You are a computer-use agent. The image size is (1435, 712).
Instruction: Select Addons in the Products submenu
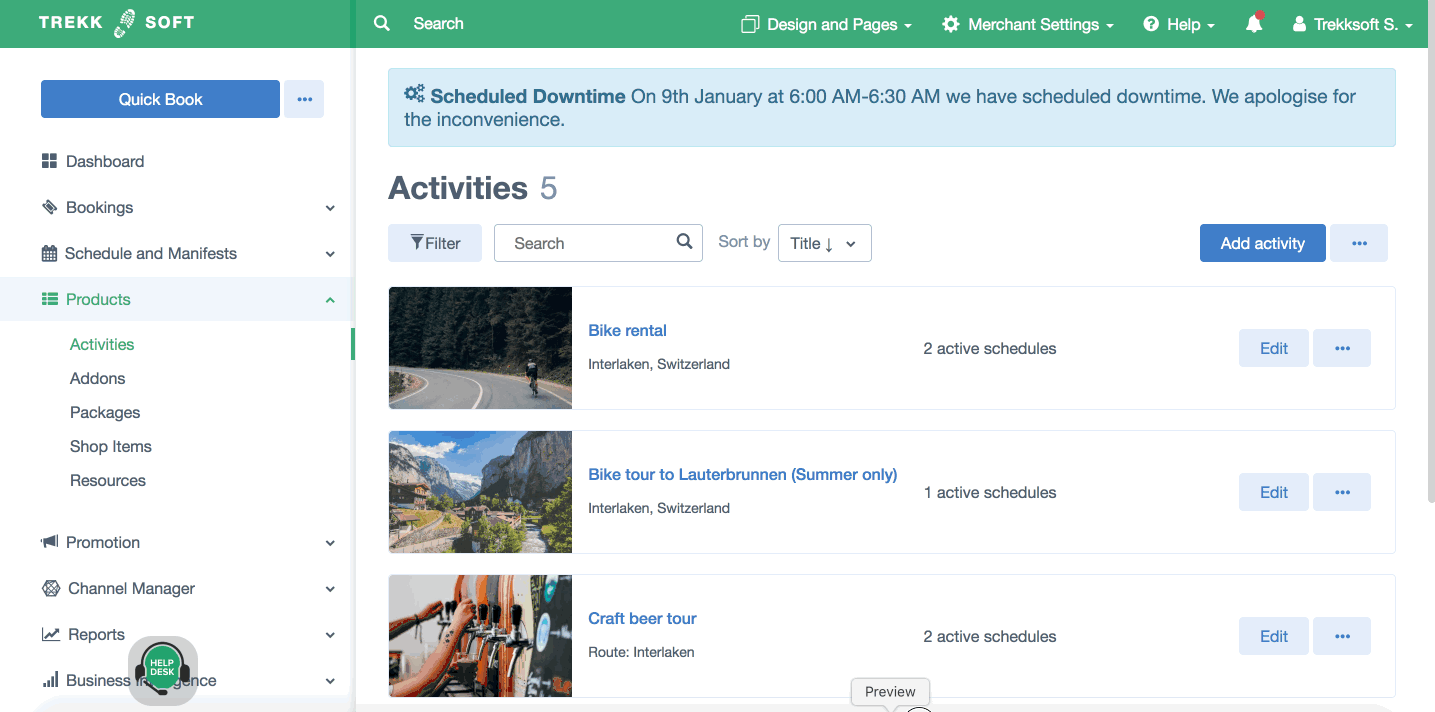pyautogui.click(x=98, y=378)
